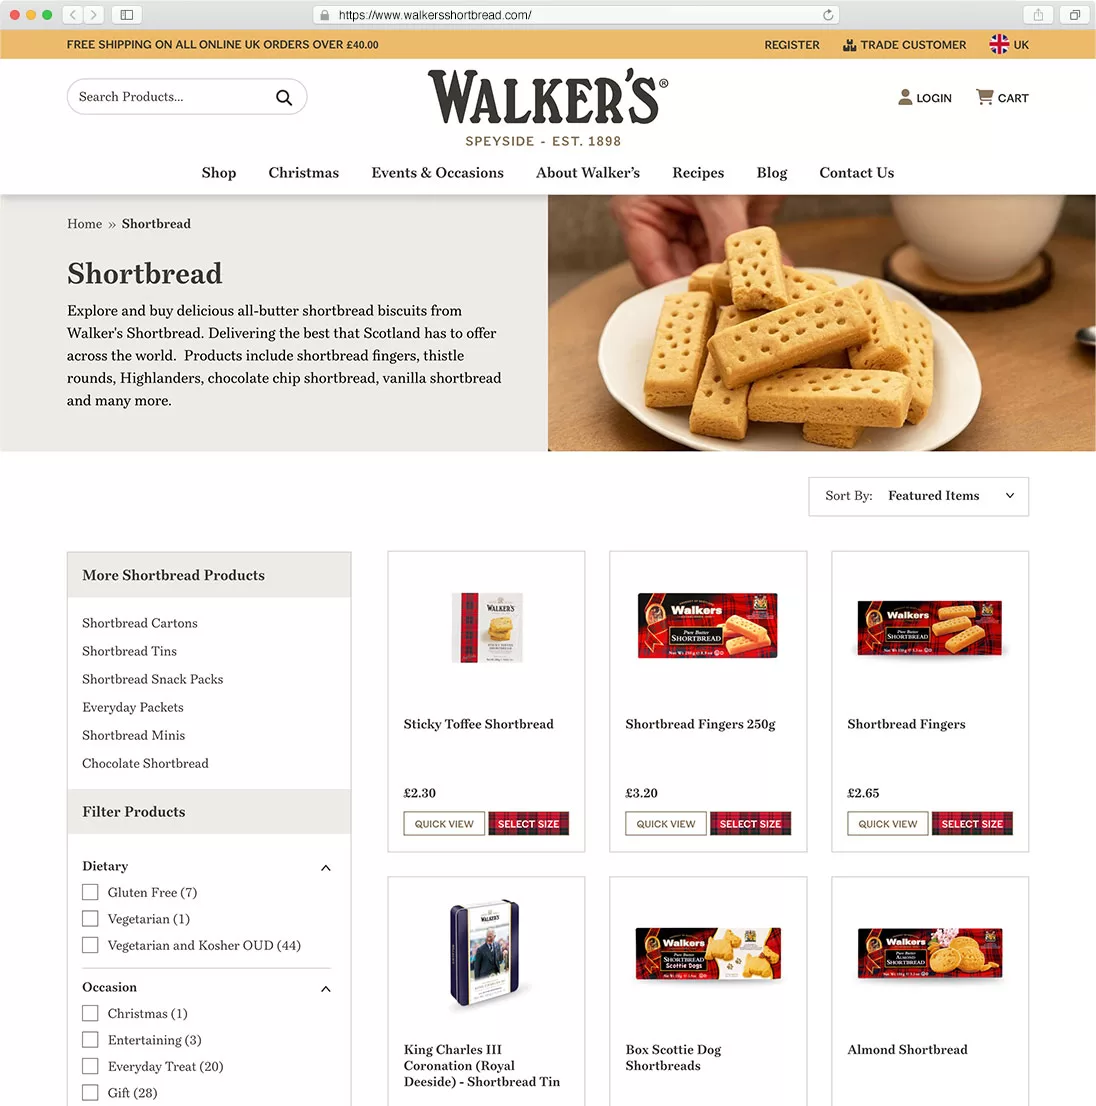Open the Christmas menu item
Image resolution: width=1096 pixels, height=1106 pixels.
point(303,173)
